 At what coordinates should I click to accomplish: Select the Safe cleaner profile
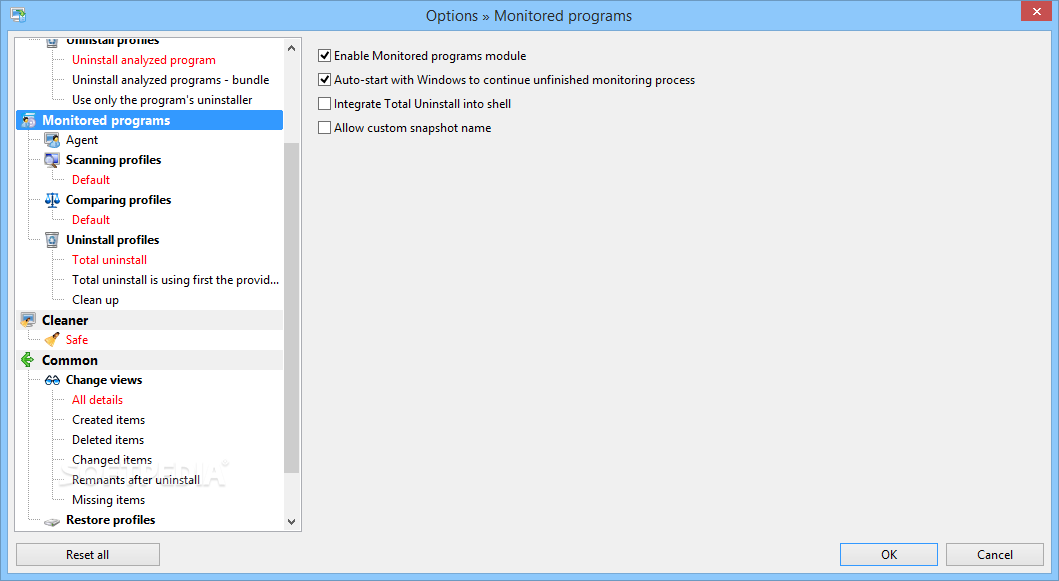pyautogui.click(x=77, y=340)
